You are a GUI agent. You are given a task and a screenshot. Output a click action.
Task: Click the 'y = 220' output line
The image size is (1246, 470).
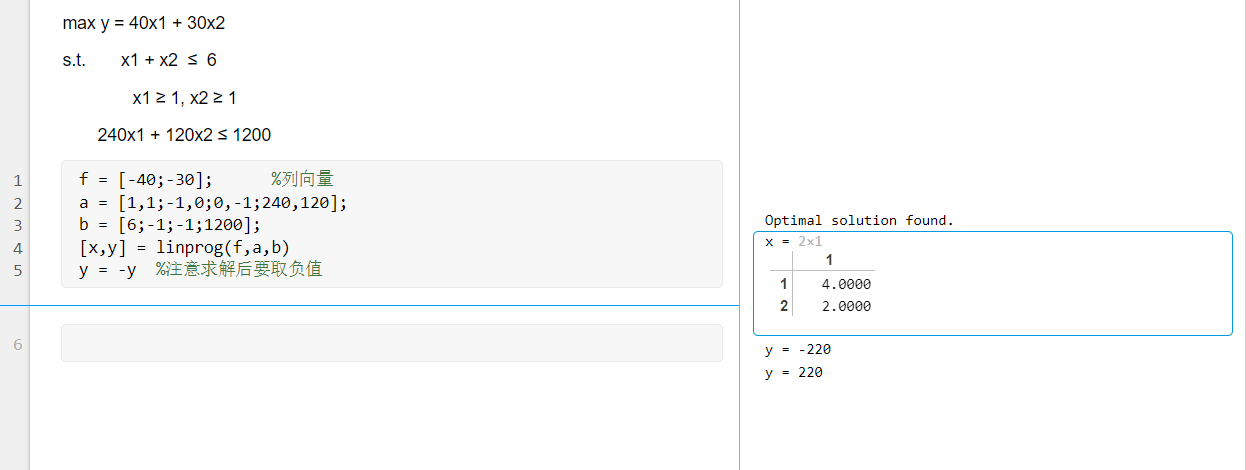tap(793, 372)
